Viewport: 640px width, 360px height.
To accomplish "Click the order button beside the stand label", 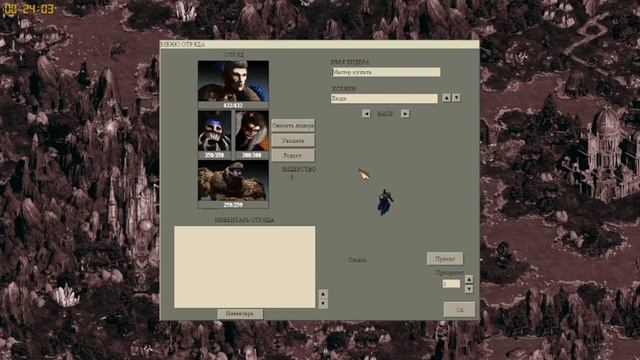I will point(445,258).
